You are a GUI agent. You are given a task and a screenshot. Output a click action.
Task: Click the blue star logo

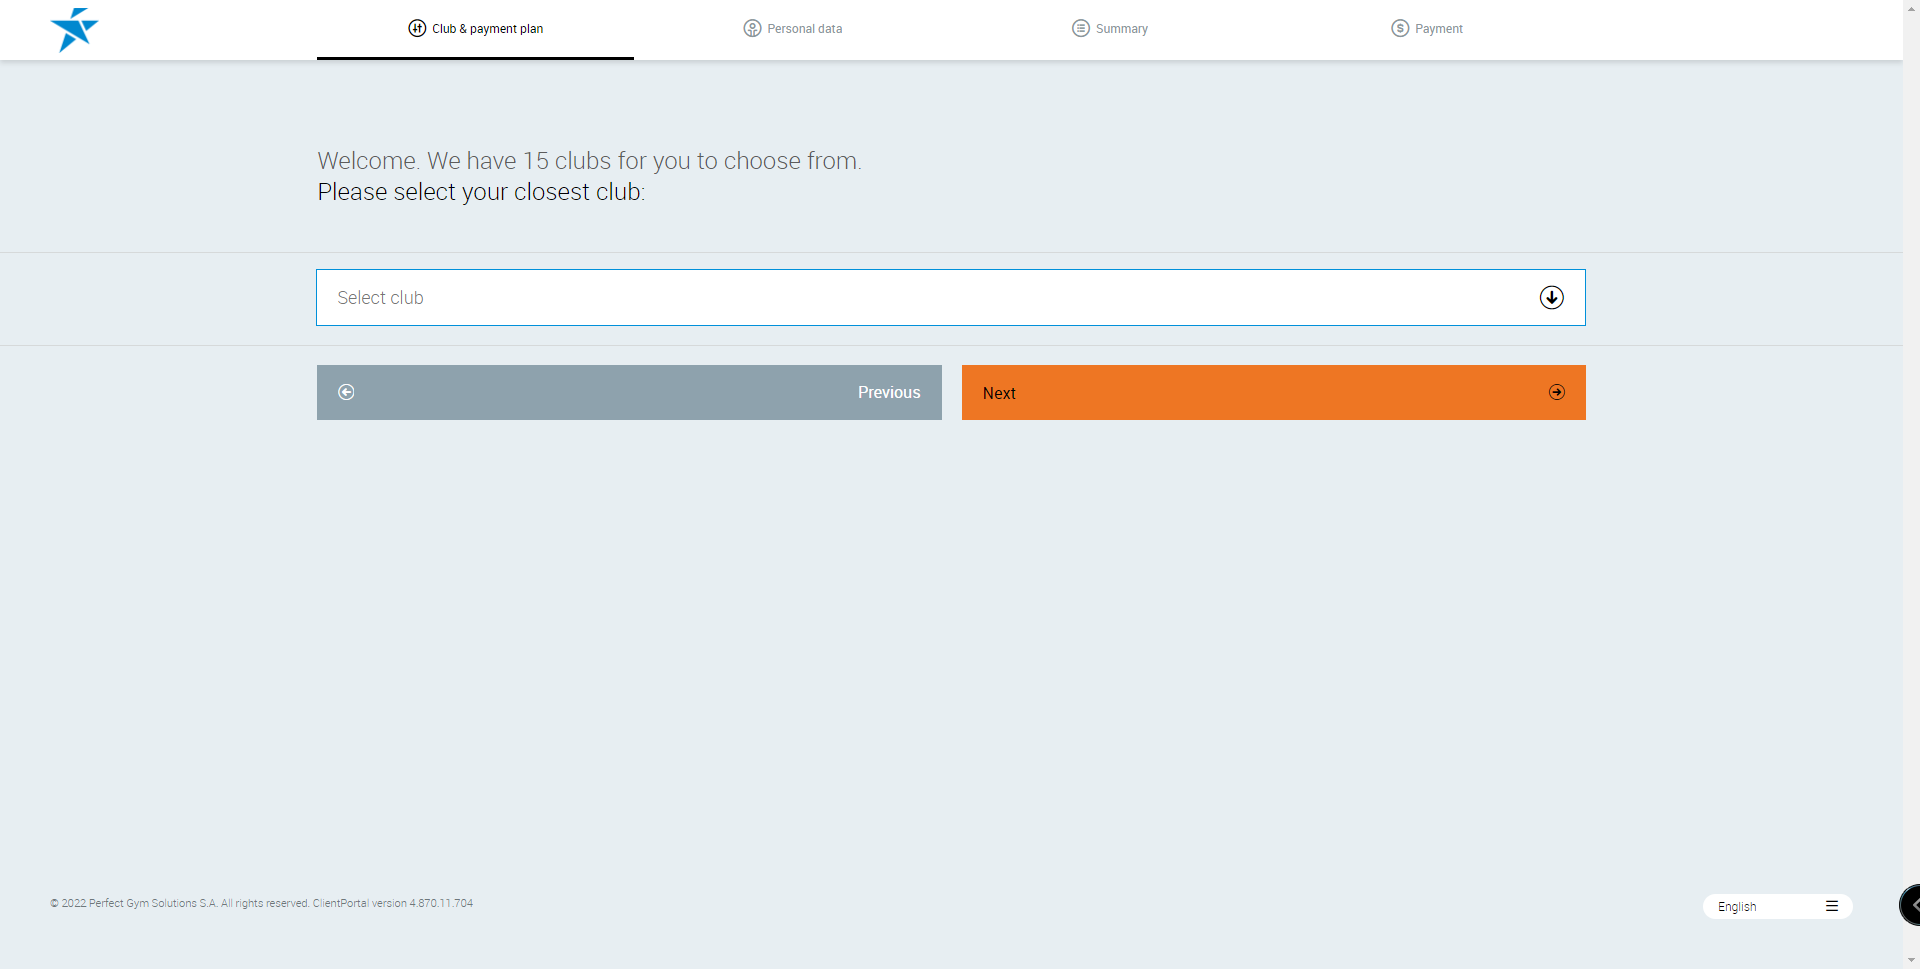74,29
